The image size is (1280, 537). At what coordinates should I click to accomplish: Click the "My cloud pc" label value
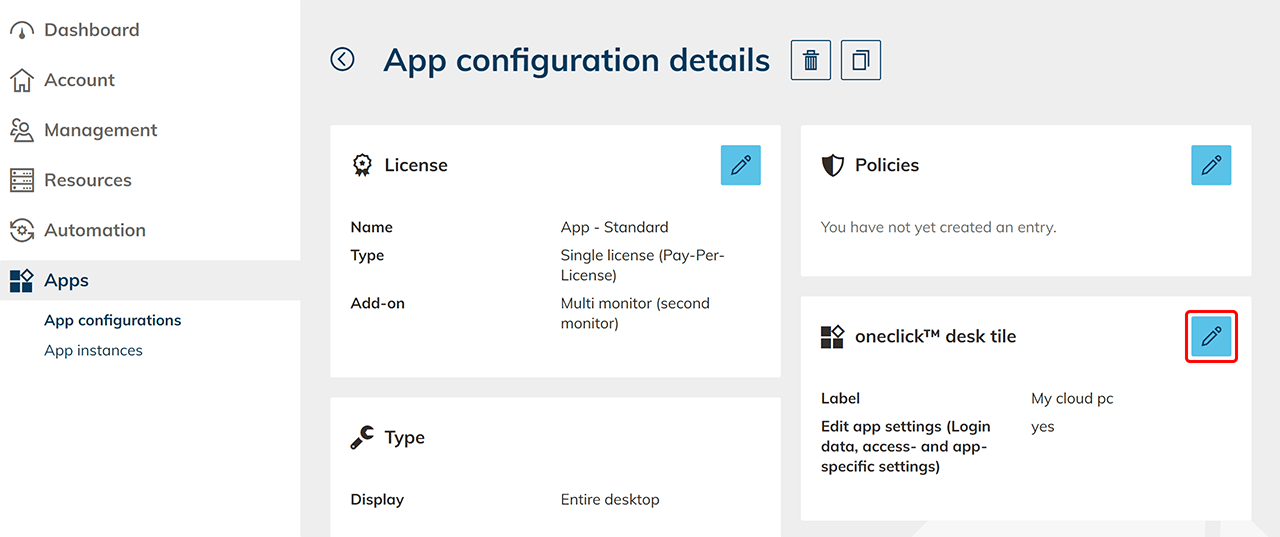(x=1072, y=398)
